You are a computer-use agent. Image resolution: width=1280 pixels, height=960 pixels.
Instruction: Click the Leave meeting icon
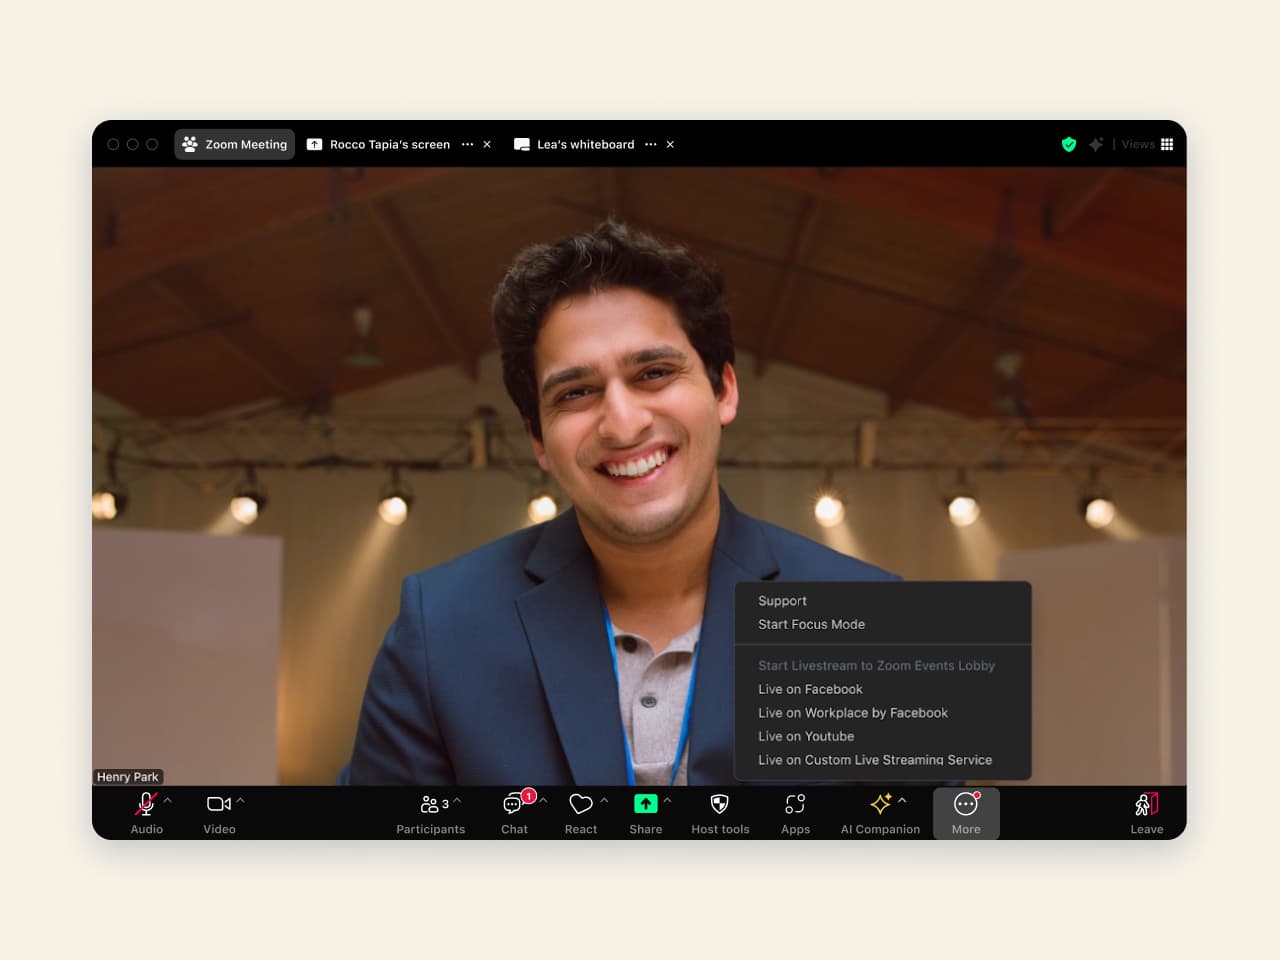(x=1146, y=805)
